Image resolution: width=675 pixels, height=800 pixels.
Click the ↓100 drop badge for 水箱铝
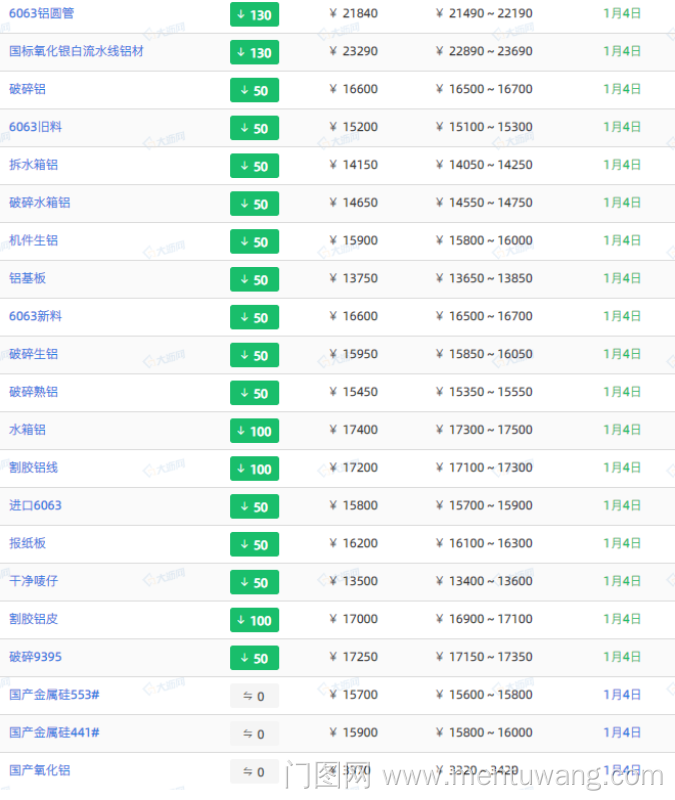(x=254, y=431)
